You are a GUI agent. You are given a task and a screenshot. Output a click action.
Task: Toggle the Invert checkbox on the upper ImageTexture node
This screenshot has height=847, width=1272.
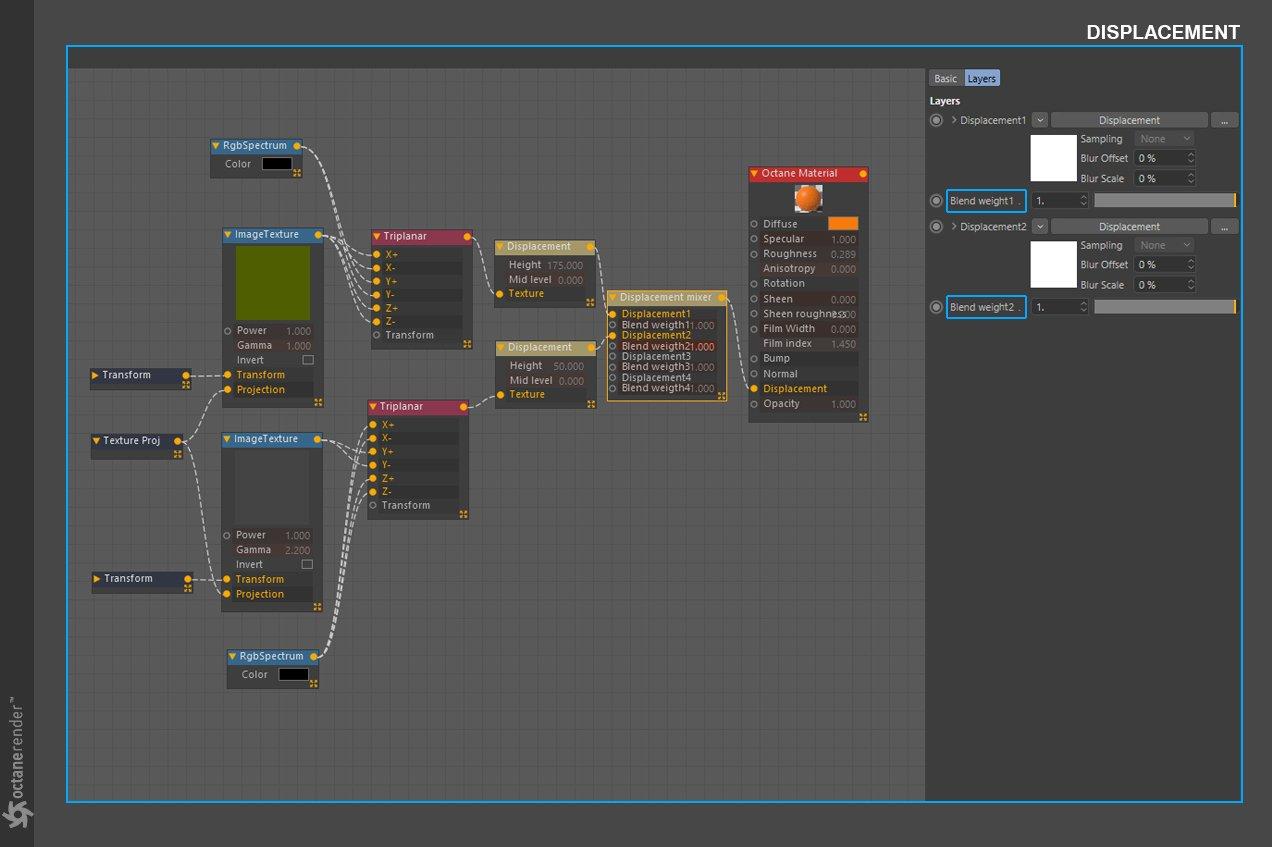307,360
